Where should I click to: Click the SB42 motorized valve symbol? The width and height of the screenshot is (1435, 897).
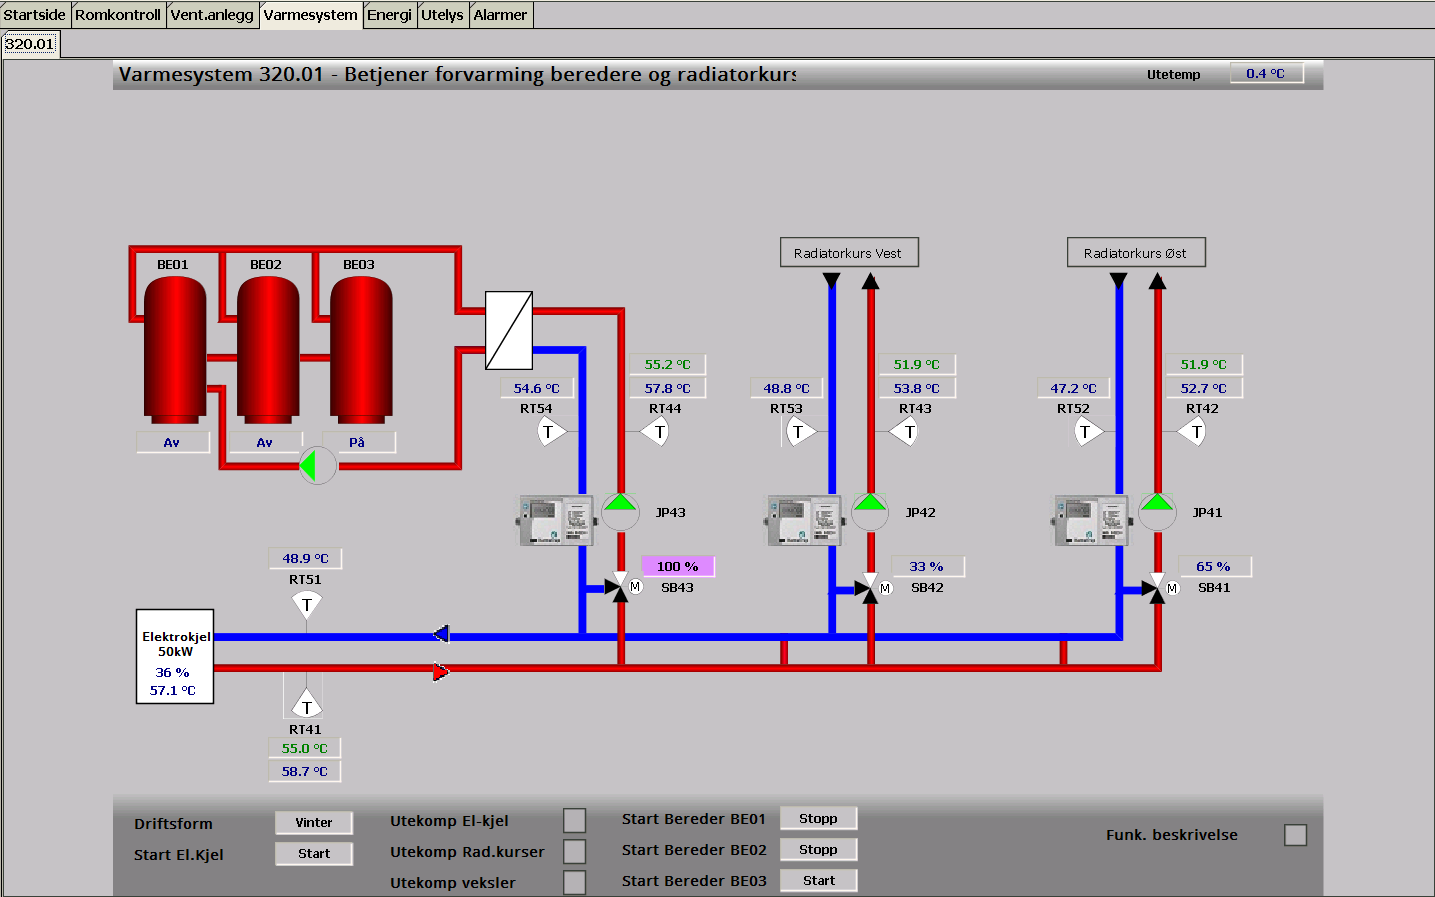[873, 588]
